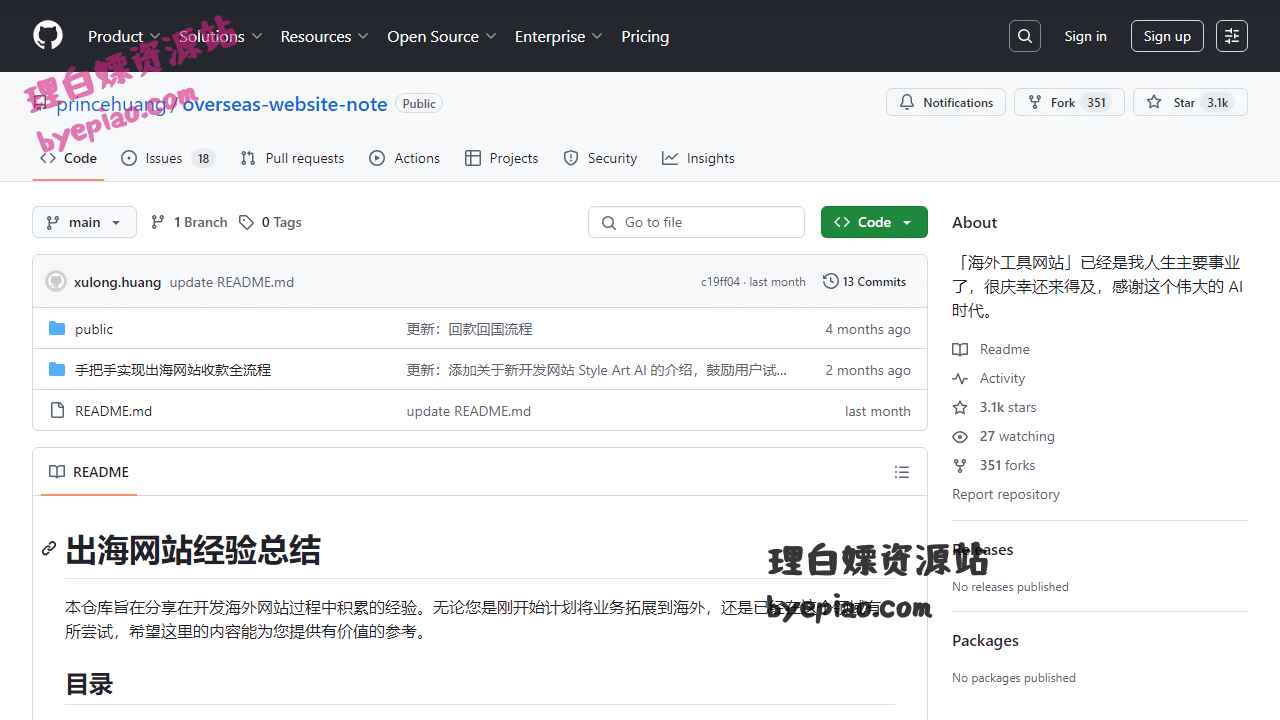Expand the Open Source menu
Screen dimensions: 1280x720
[x=442, y=36]
